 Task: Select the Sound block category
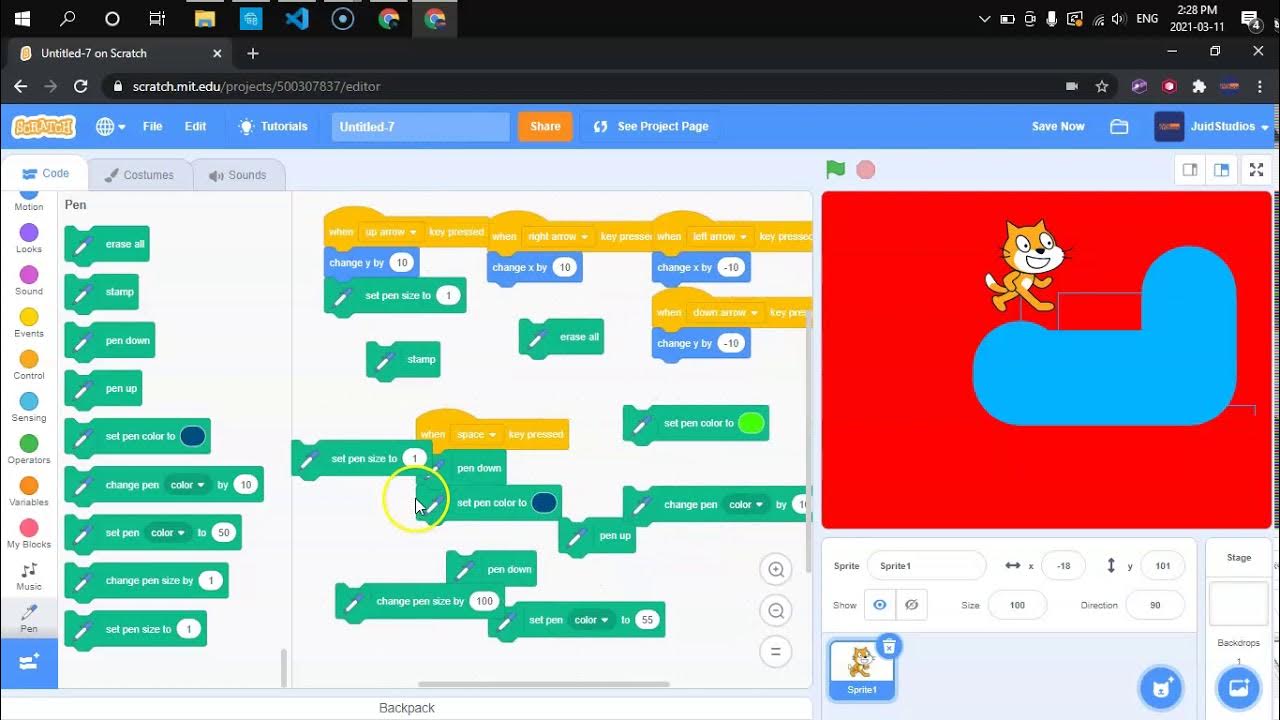pos(29,281)
